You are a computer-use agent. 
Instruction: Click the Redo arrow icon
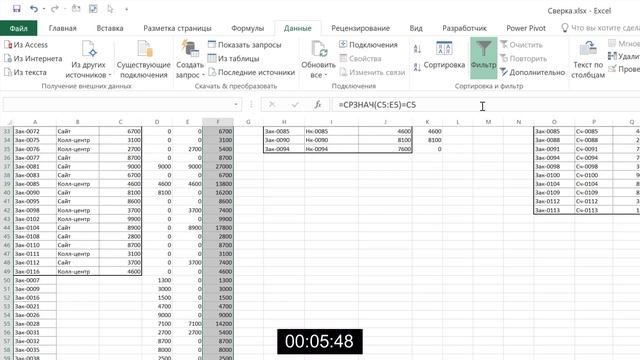(54, 9)
